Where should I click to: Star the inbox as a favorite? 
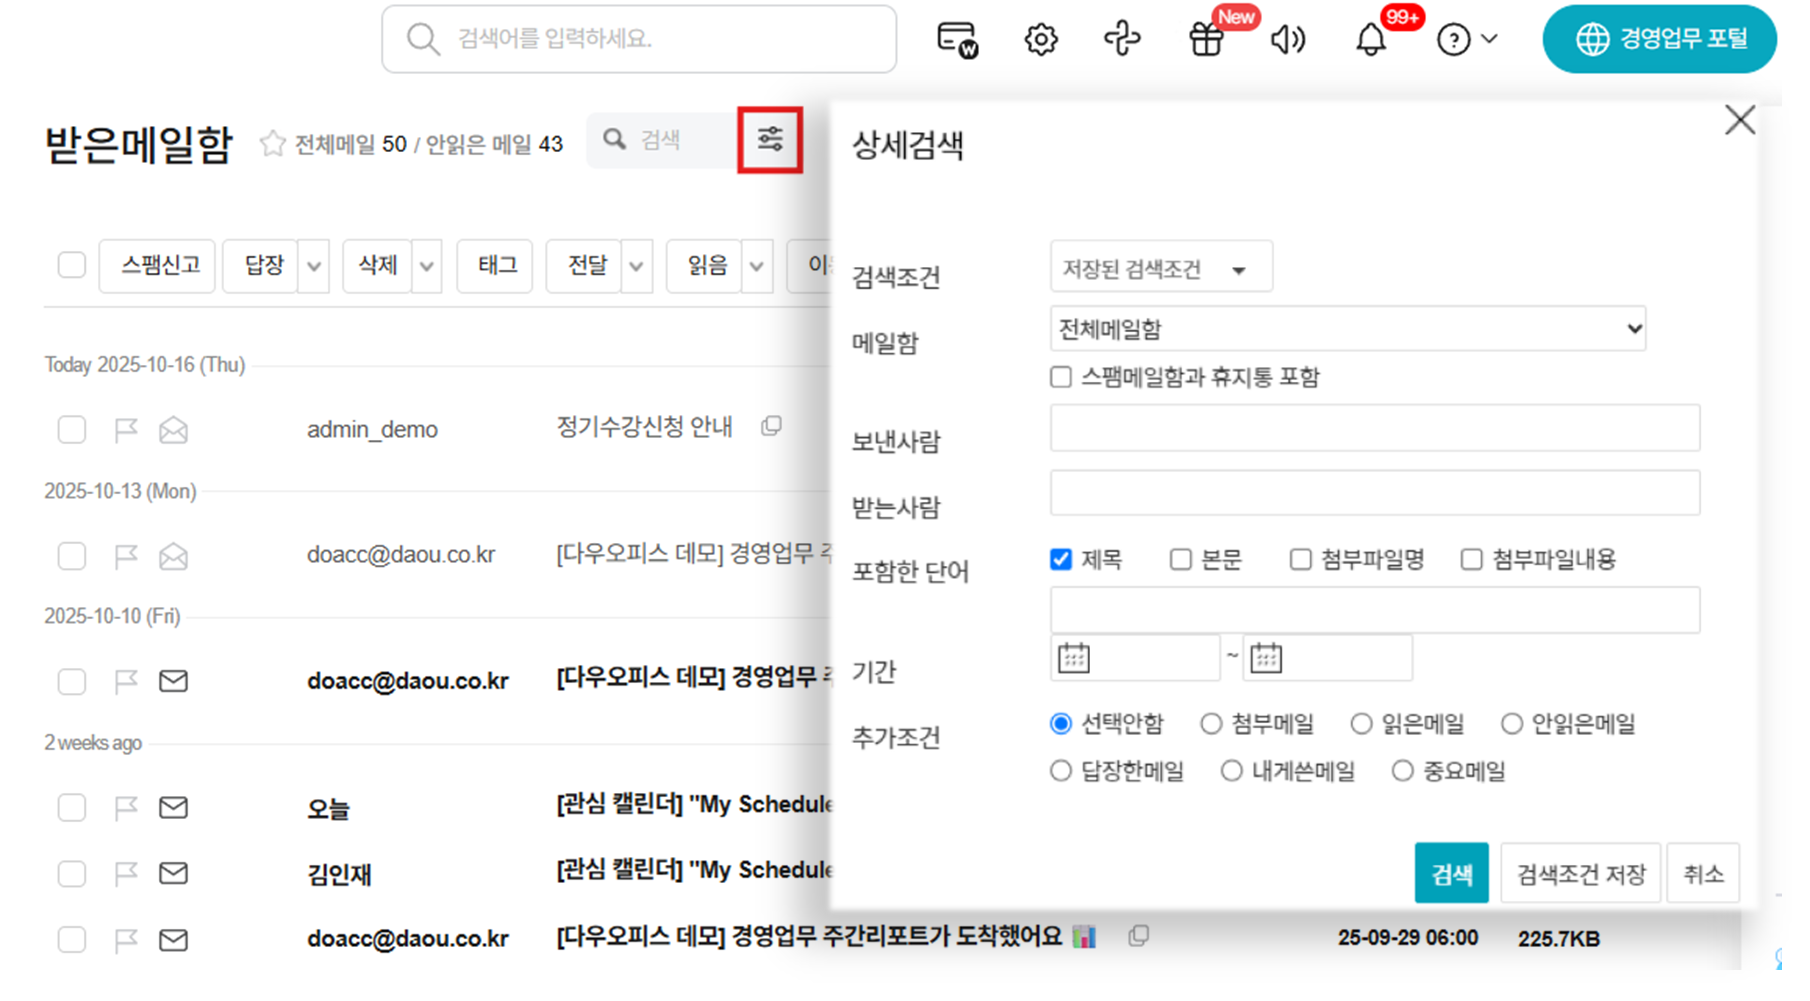pos(272,144)
